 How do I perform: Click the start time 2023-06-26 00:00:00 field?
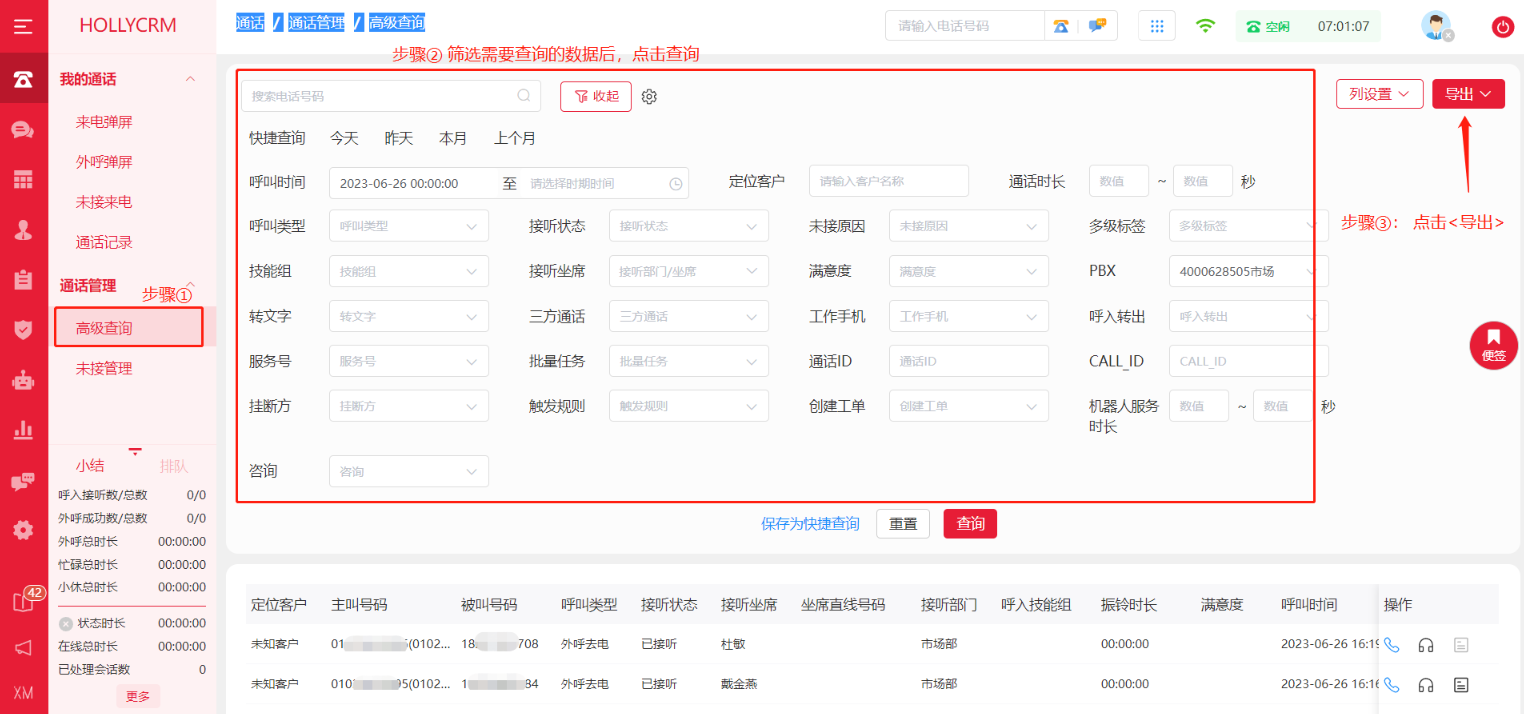pos(414,184)
